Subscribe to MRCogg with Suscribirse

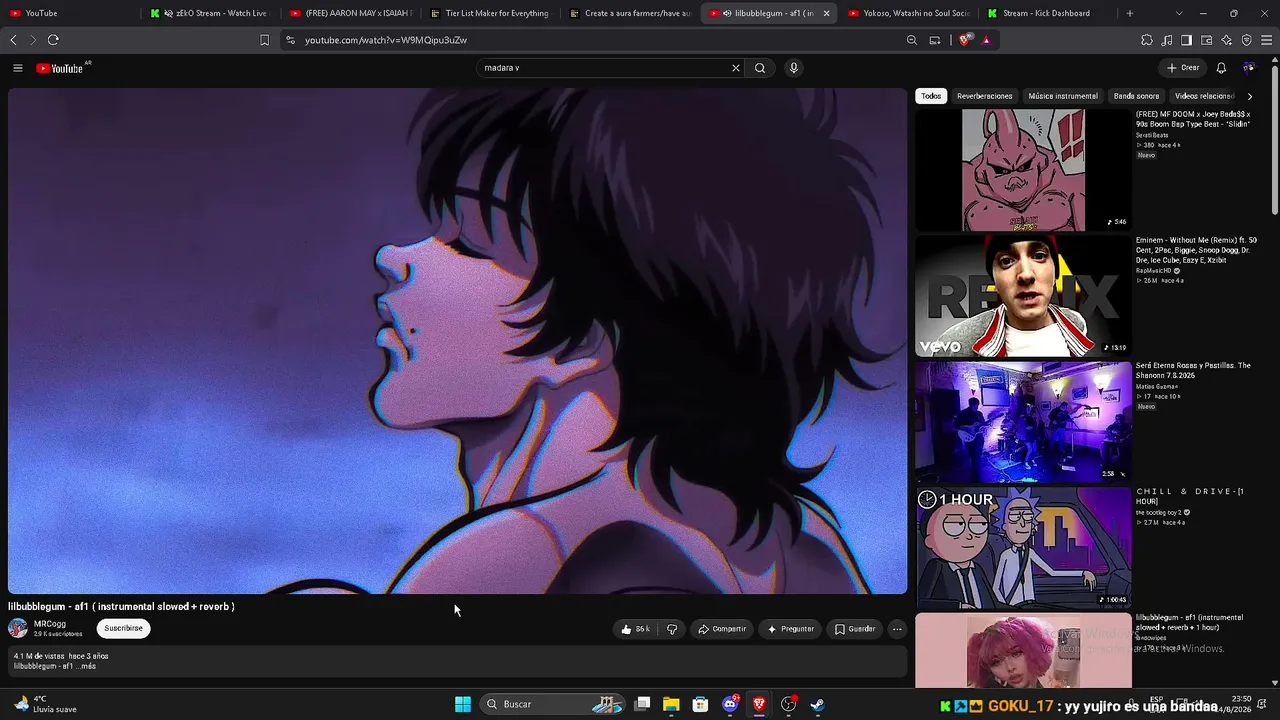pos(124,628)
